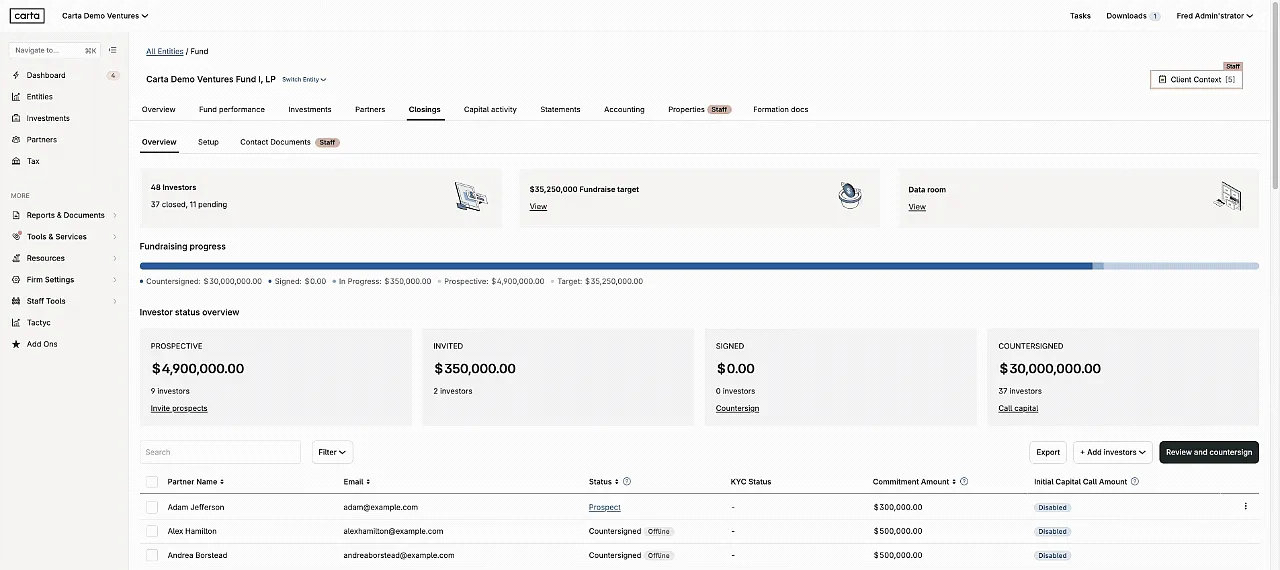Open Properties tab
This screenshot has height=570, width=1280.
coord(699,109)
